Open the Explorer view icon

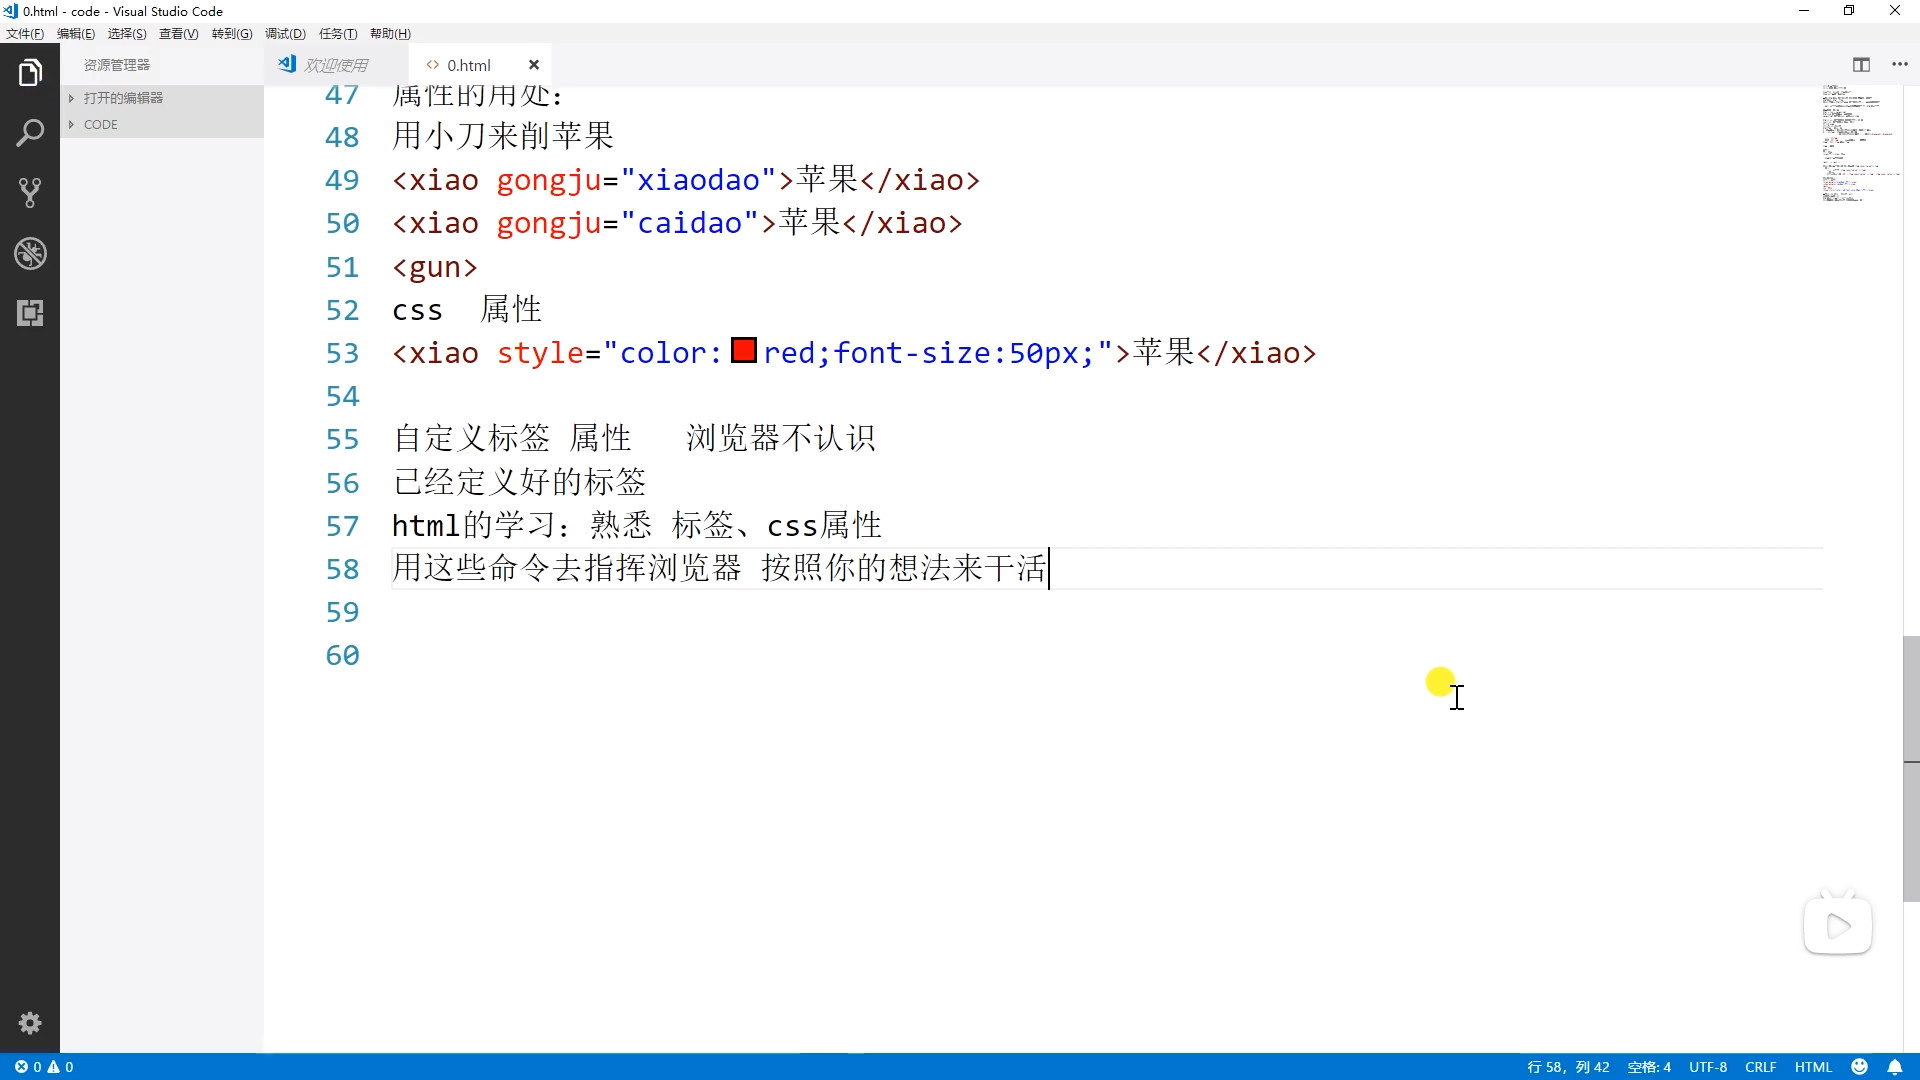[30, 73]
